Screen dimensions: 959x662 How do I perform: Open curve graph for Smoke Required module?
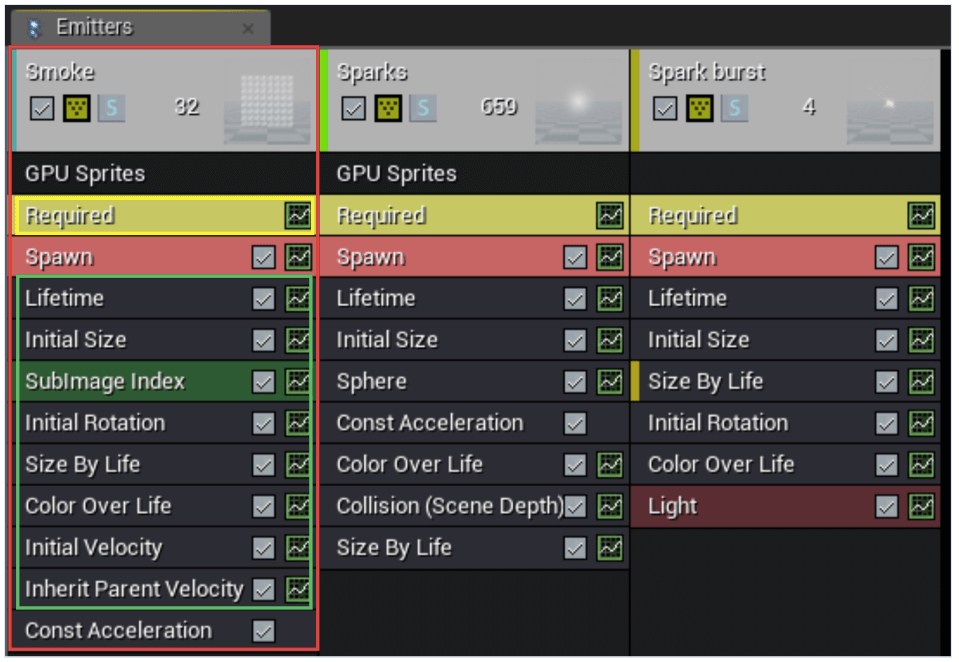[297, 215]
